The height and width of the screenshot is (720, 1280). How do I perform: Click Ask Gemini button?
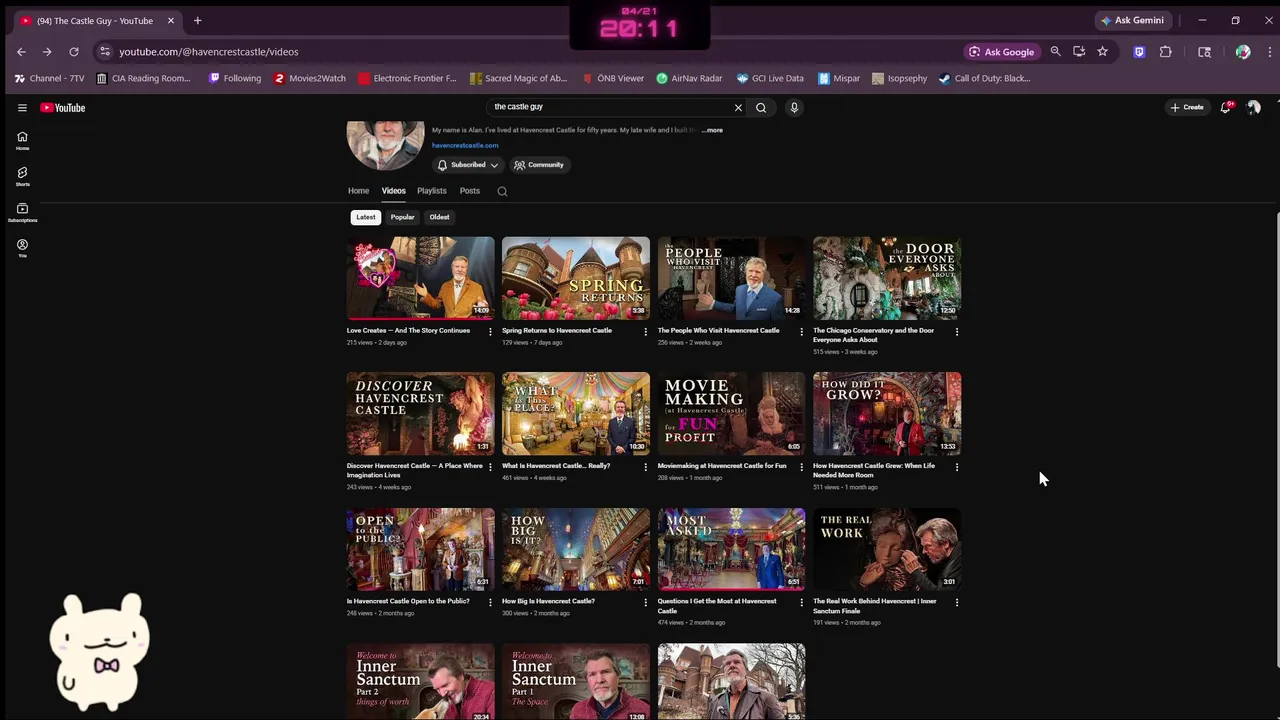pos(1132,20)
